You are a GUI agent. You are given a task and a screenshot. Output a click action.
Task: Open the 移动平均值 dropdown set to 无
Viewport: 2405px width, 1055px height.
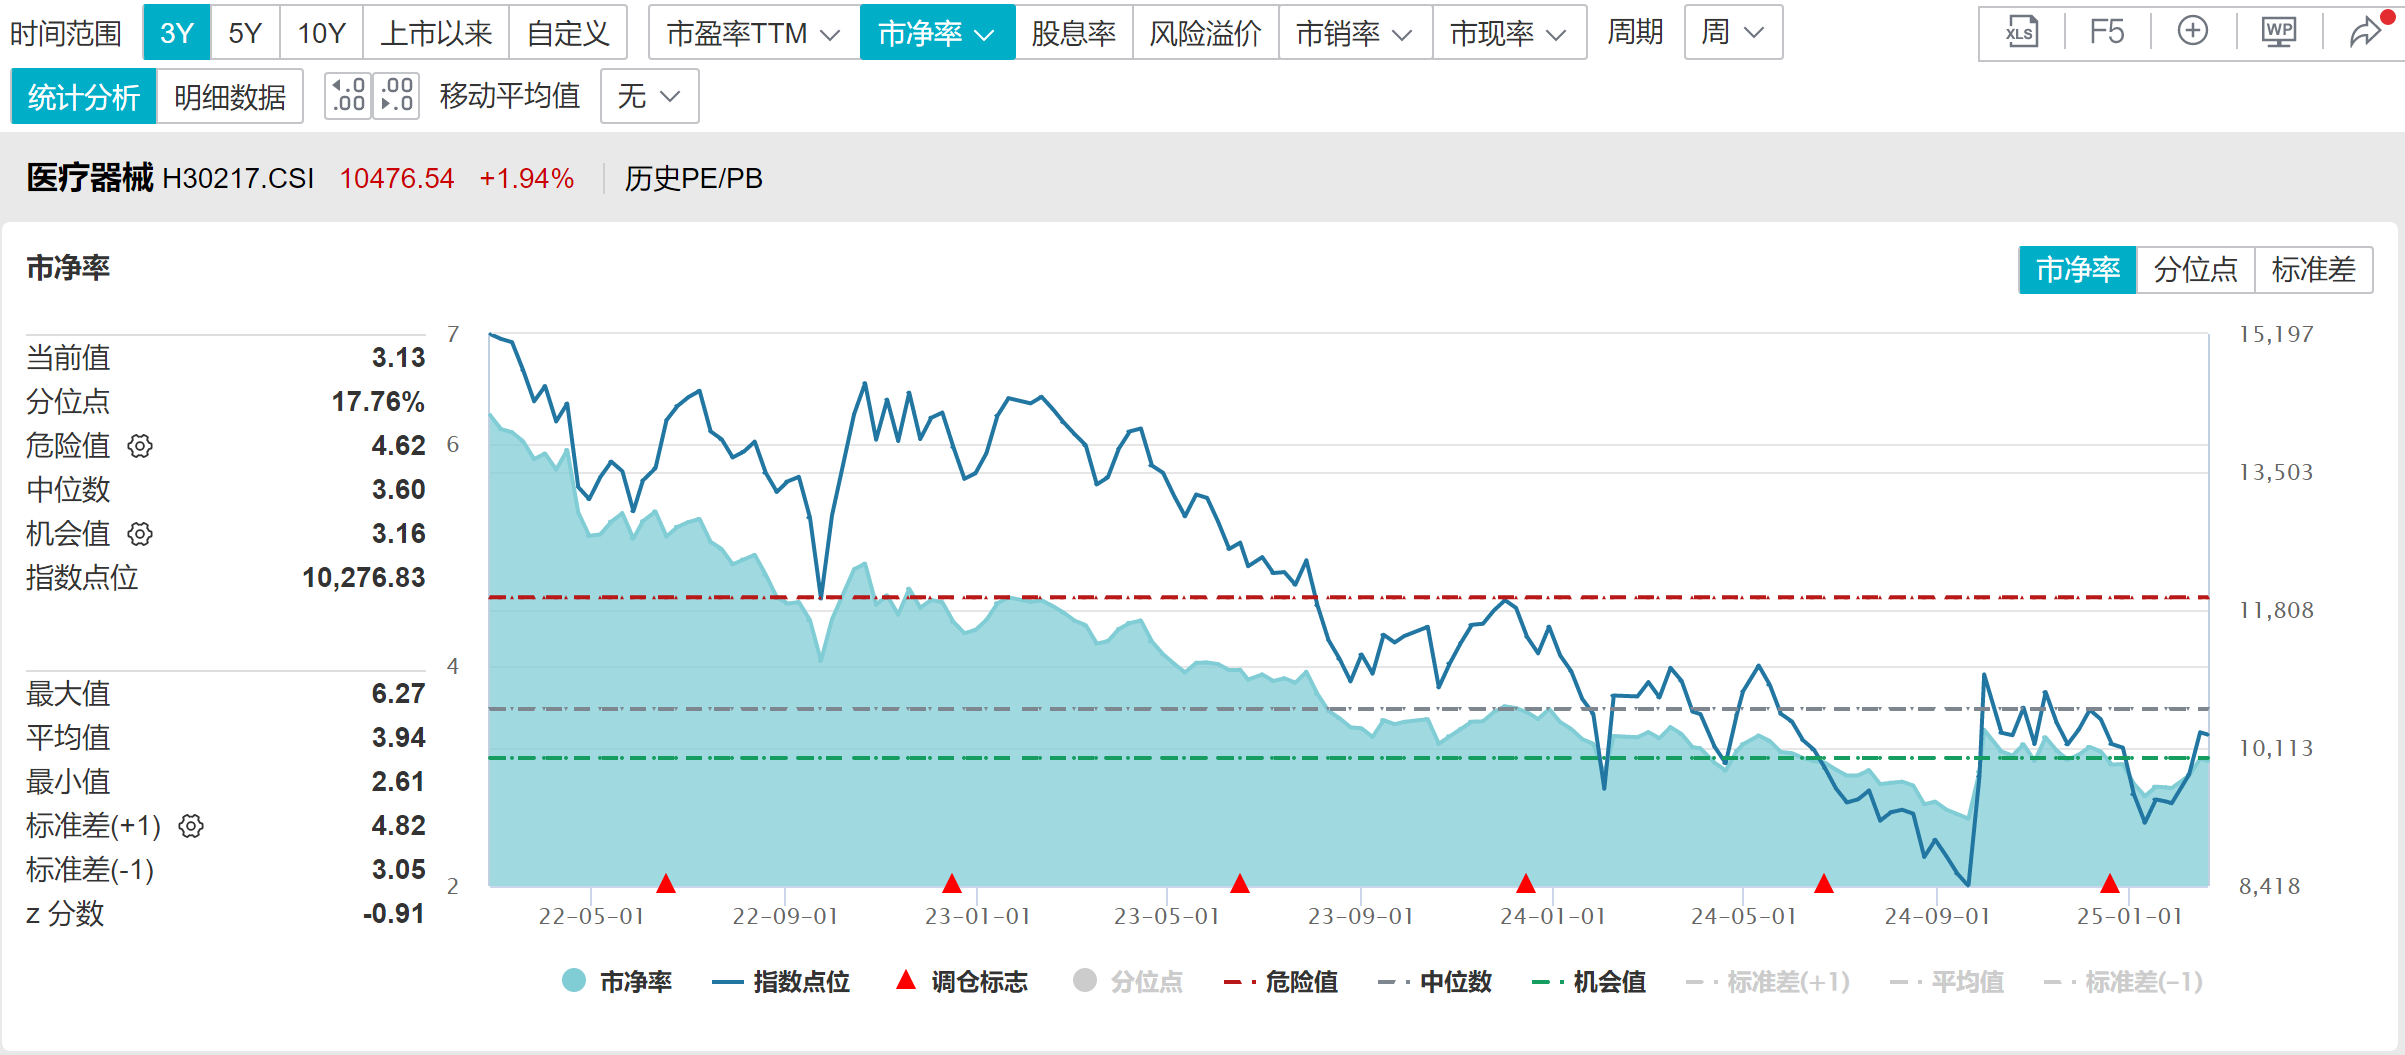[649, 96]
